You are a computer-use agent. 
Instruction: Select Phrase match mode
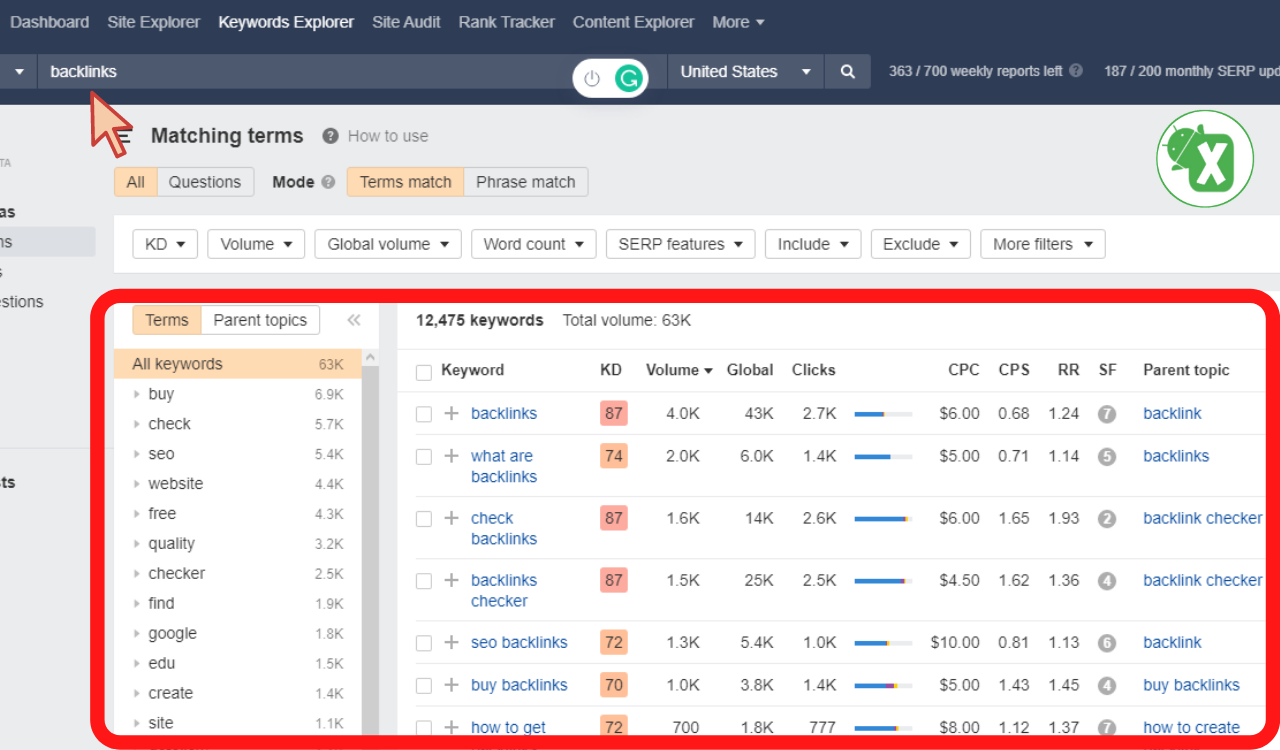tap(526, 182)
